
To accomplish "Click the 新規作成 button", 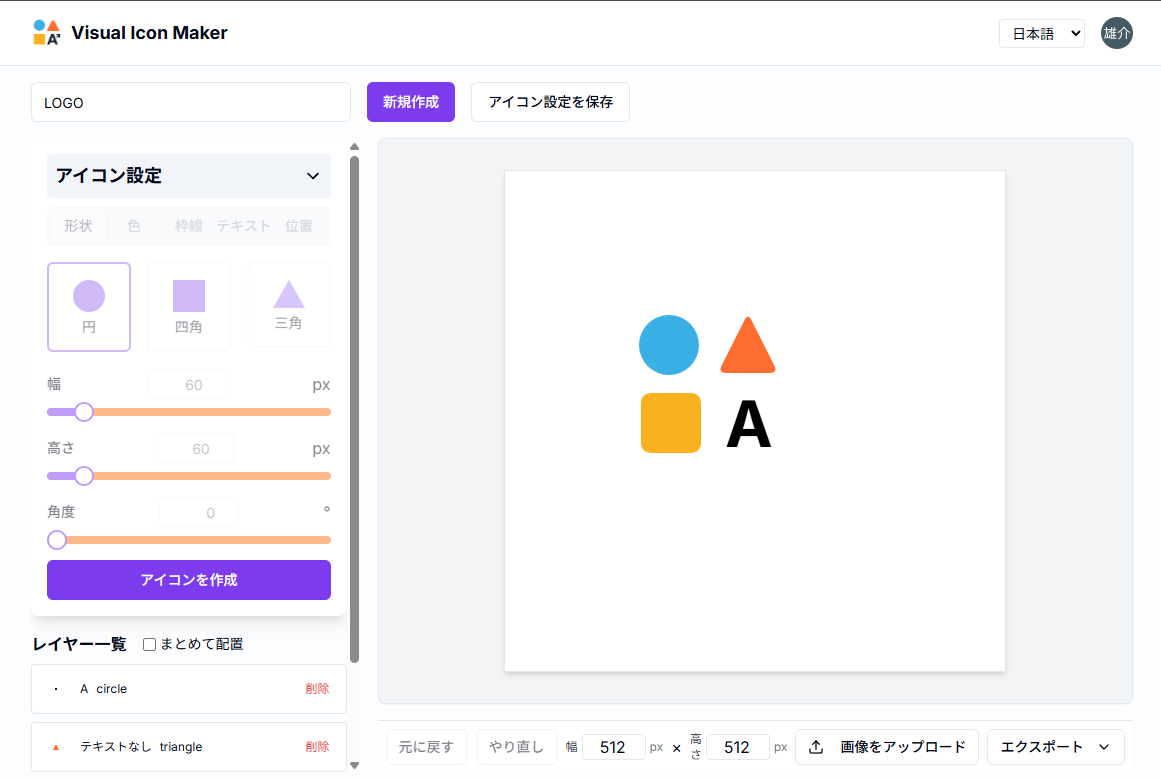I will 411,102.
